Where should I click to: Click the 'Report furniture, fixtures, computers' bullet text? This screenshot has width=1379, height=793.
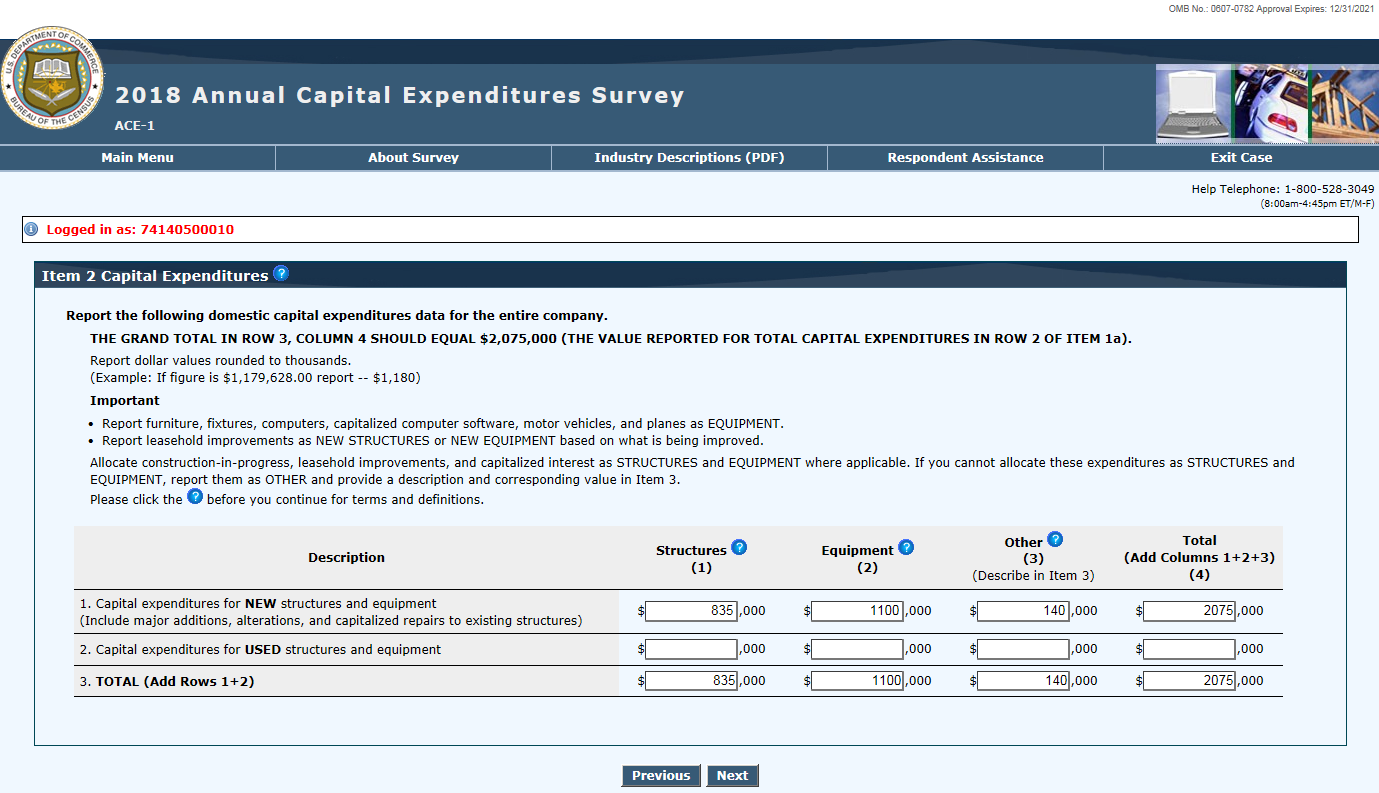tap(443, 423)
